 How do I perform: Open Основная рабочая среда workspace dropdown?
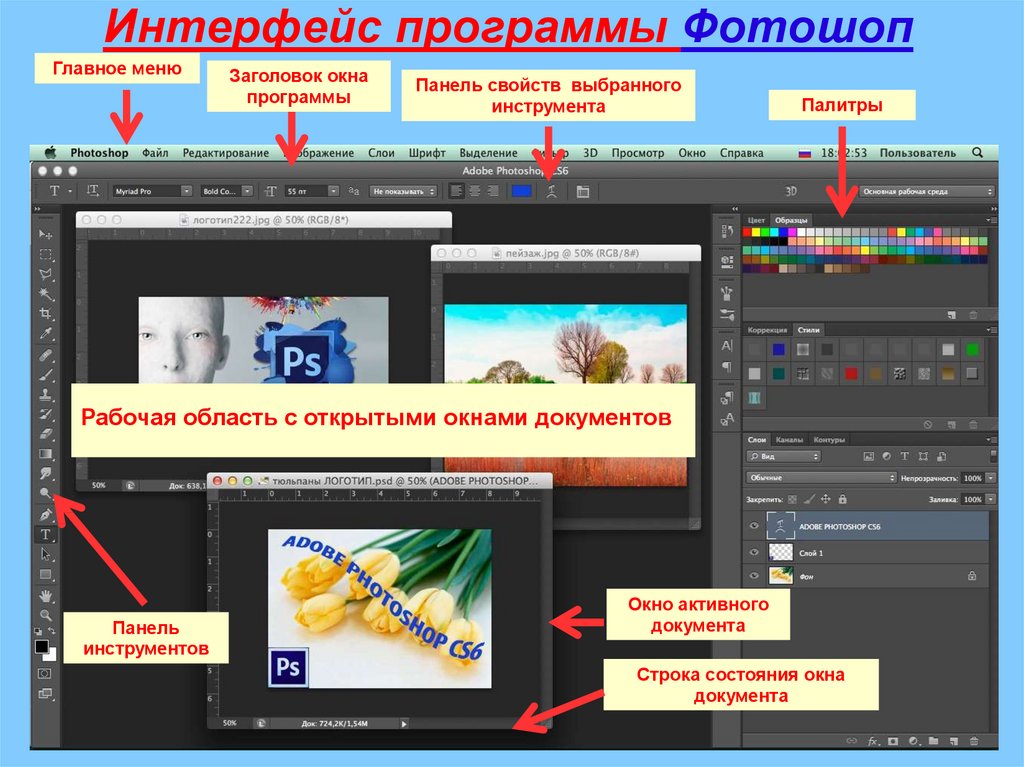click(926, 191)
